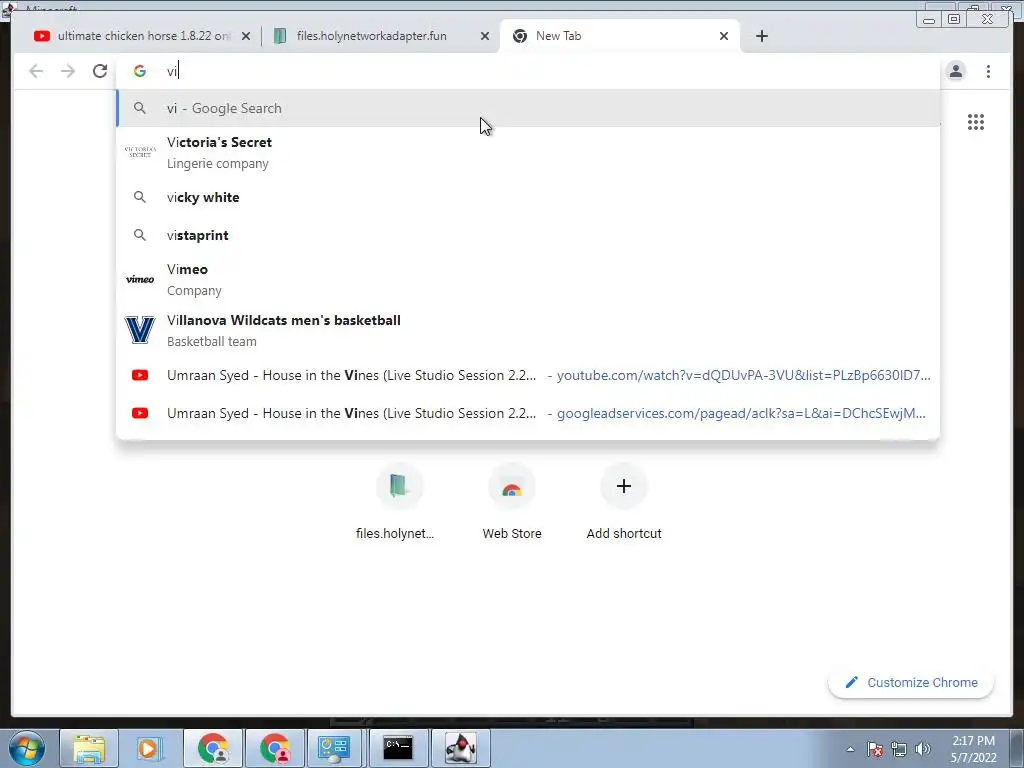This screenshot has width=1024, height=768.
Task: Open the clock showing 2:17 PM
Action: point(973,749)
